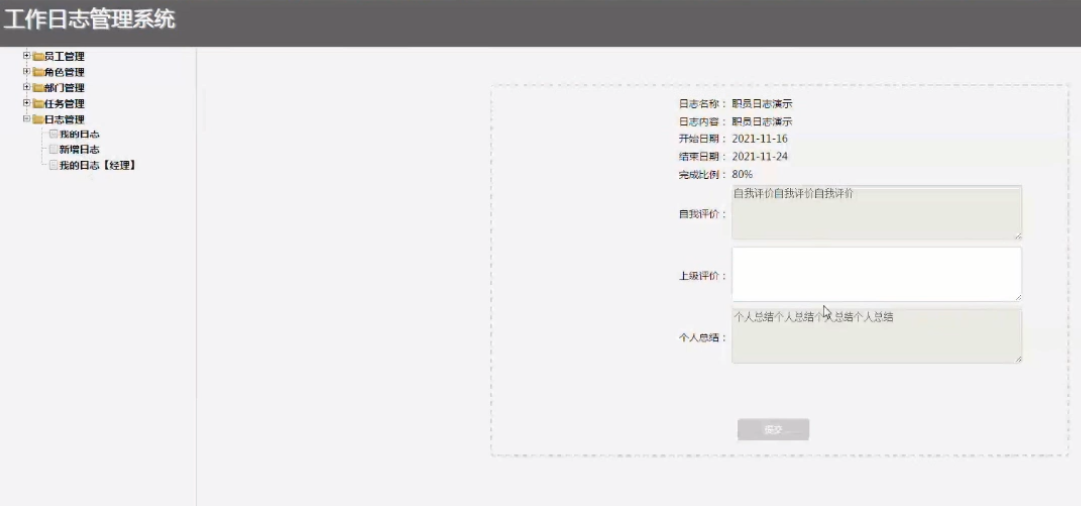This screenshot has height=506, width=1081.
Task: Click the 提交 submit button
Action: point(773,430)
